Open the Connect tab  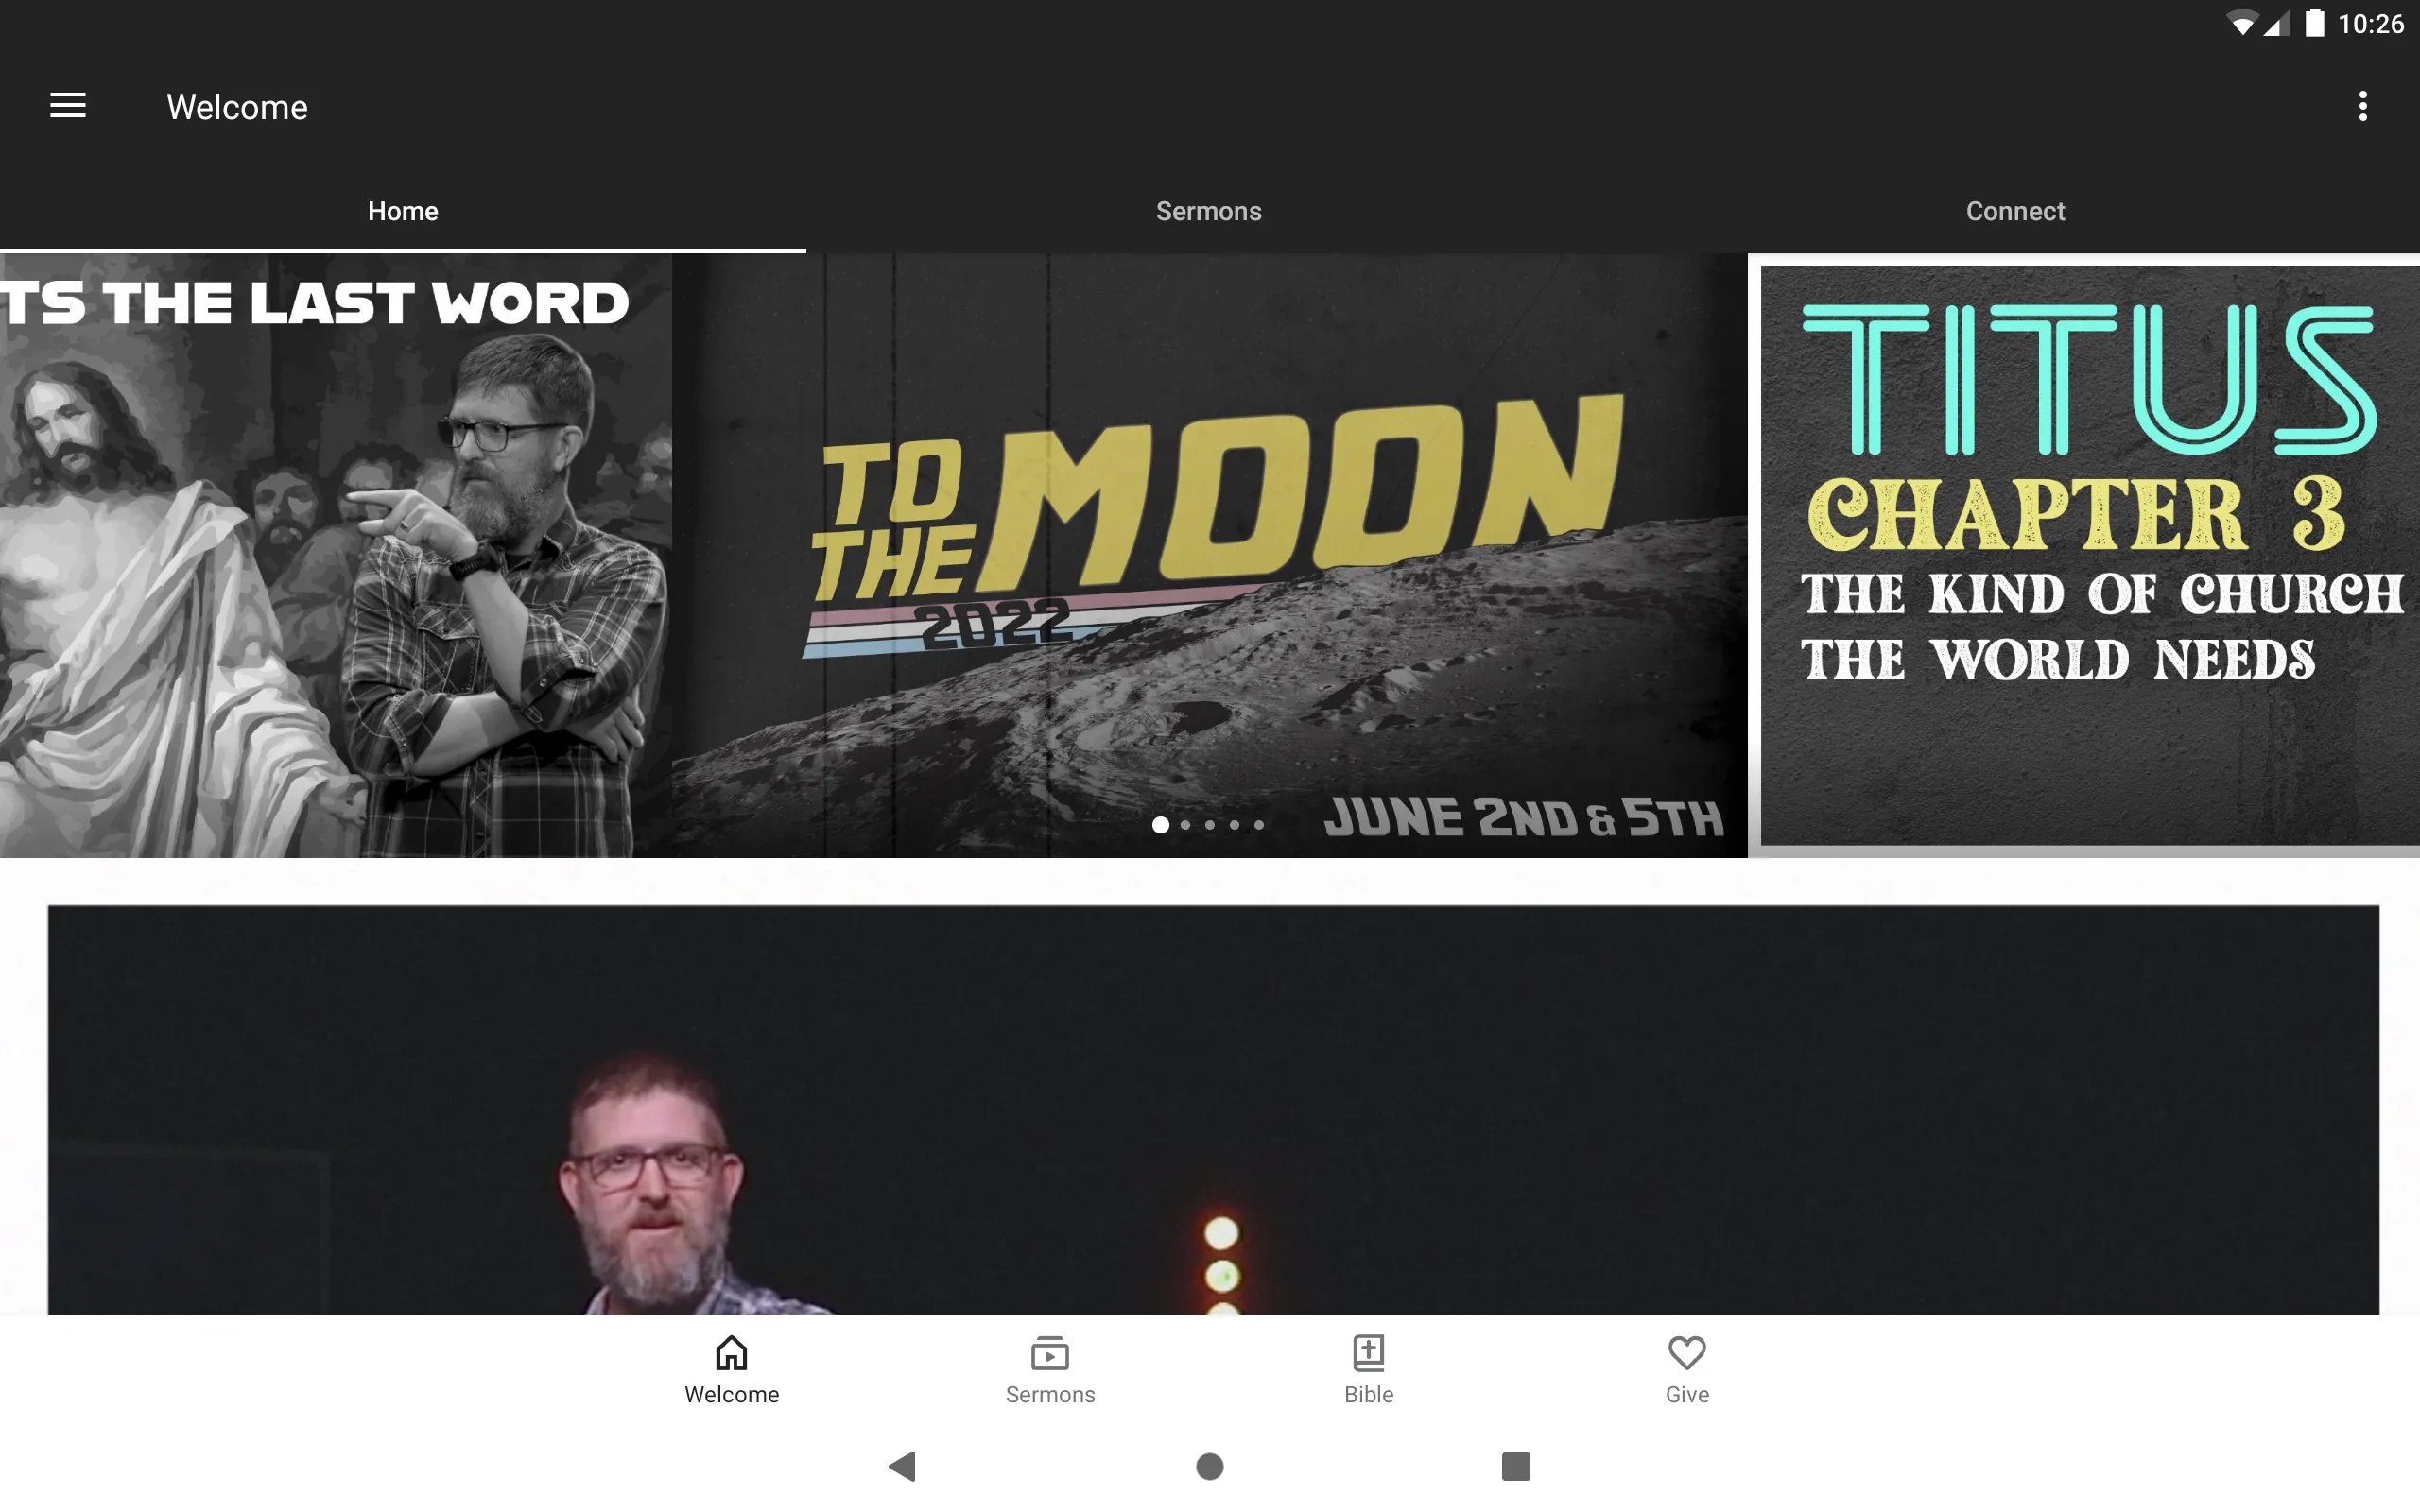(2015, 211)
